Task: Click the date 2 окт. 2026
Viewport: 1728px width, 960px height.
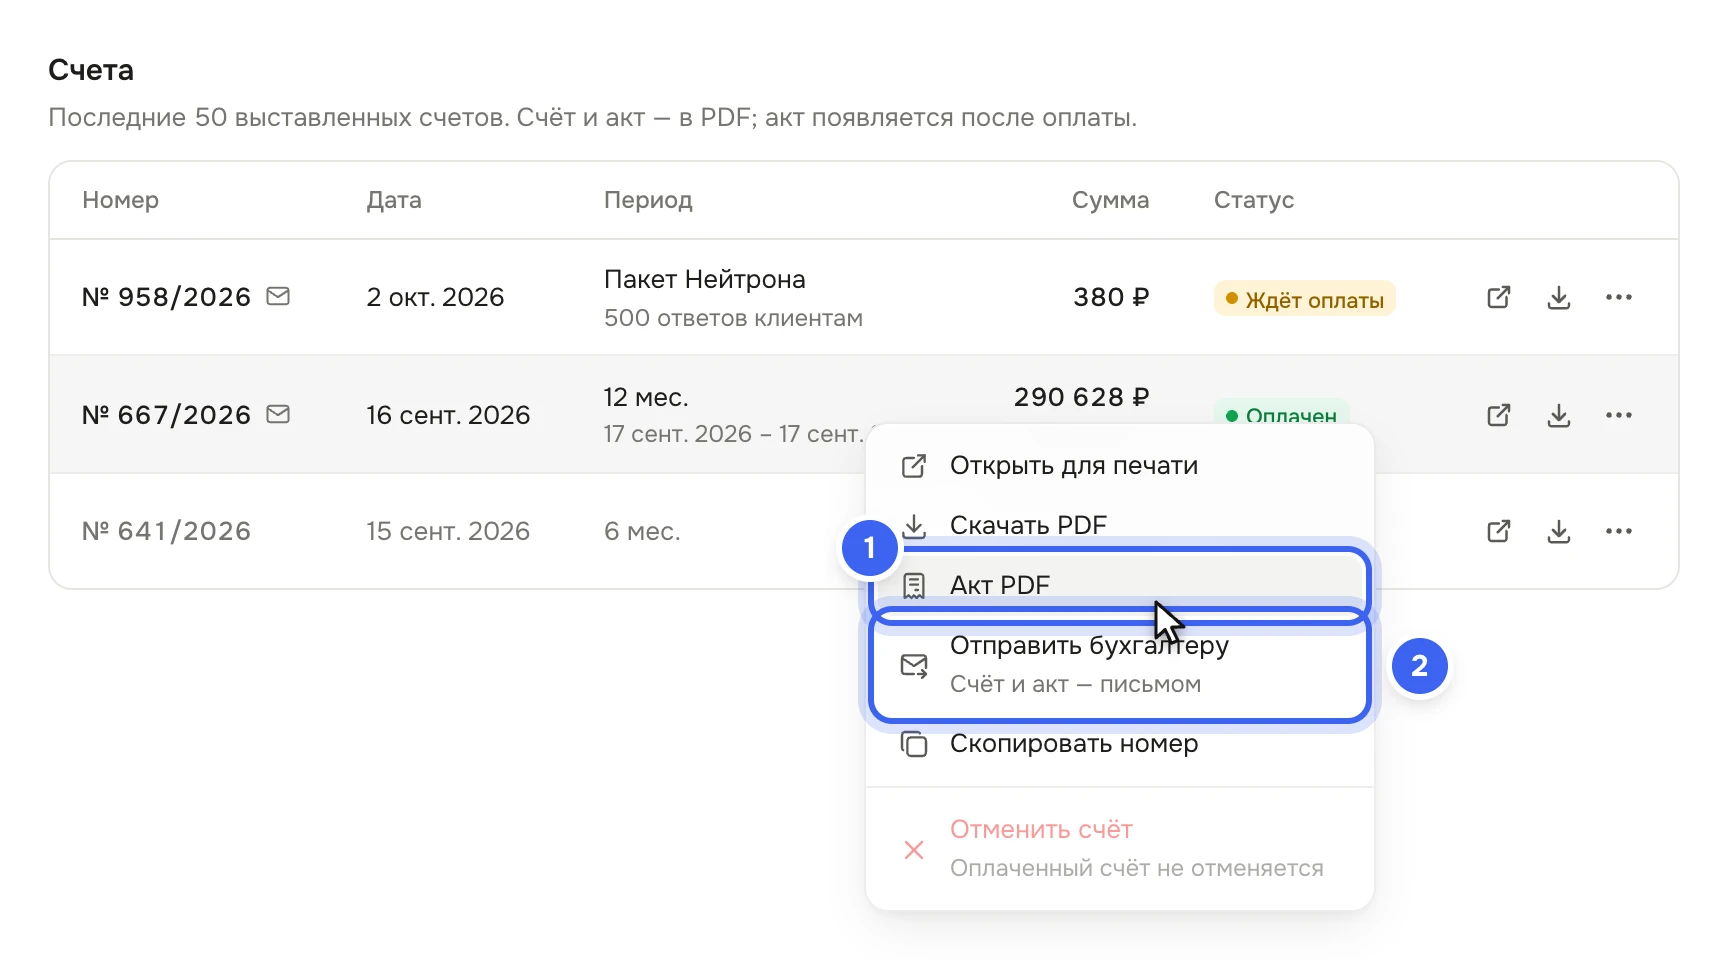Action: 435,297
